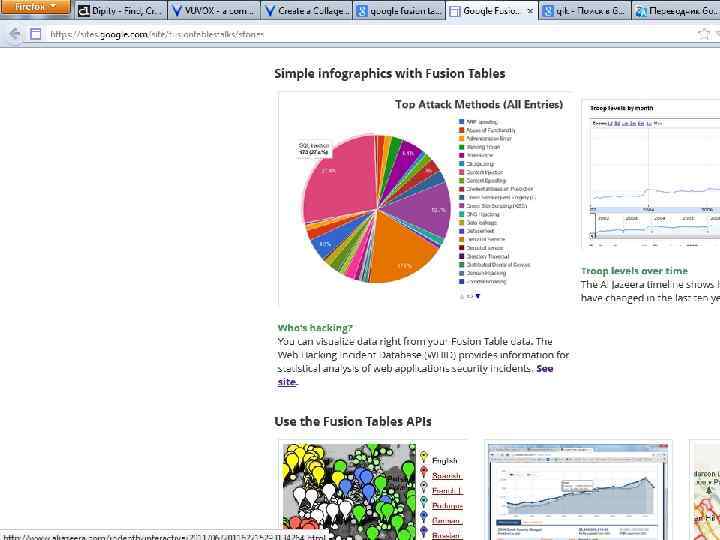Click the Abuse of Functionality legend swatch
This screenshot has width=720, height=540.
(x=461, y=130)
